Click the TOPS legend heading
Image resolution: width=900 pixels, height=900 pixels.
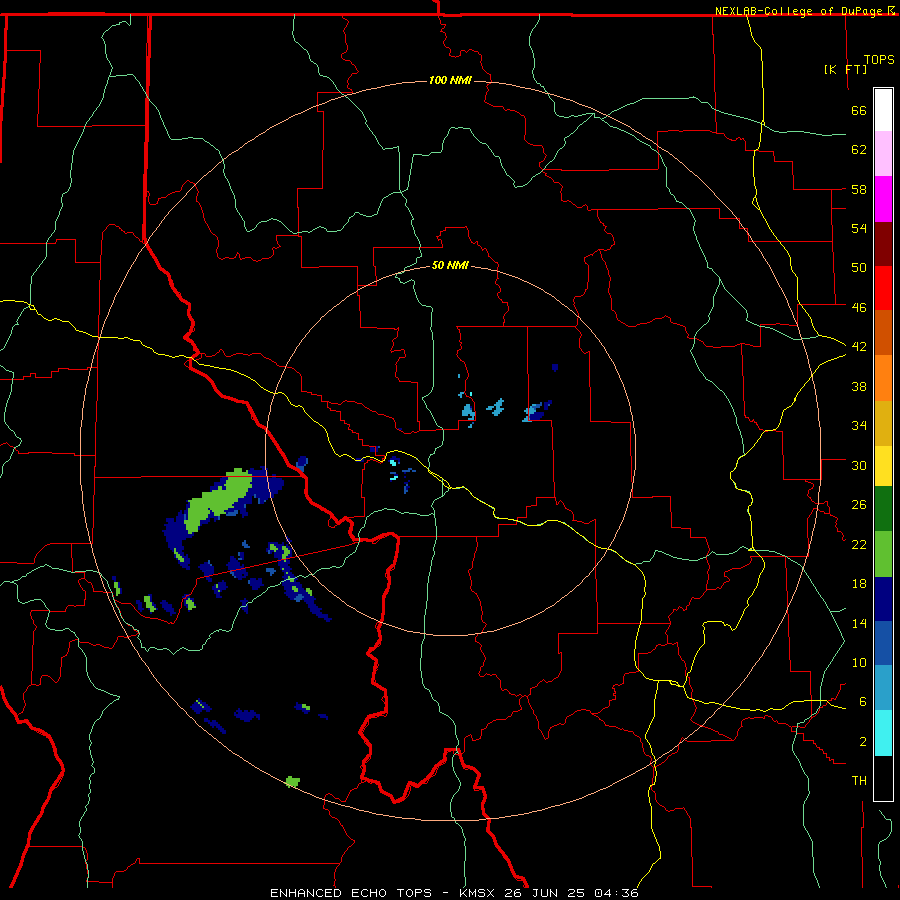[879, 60]
